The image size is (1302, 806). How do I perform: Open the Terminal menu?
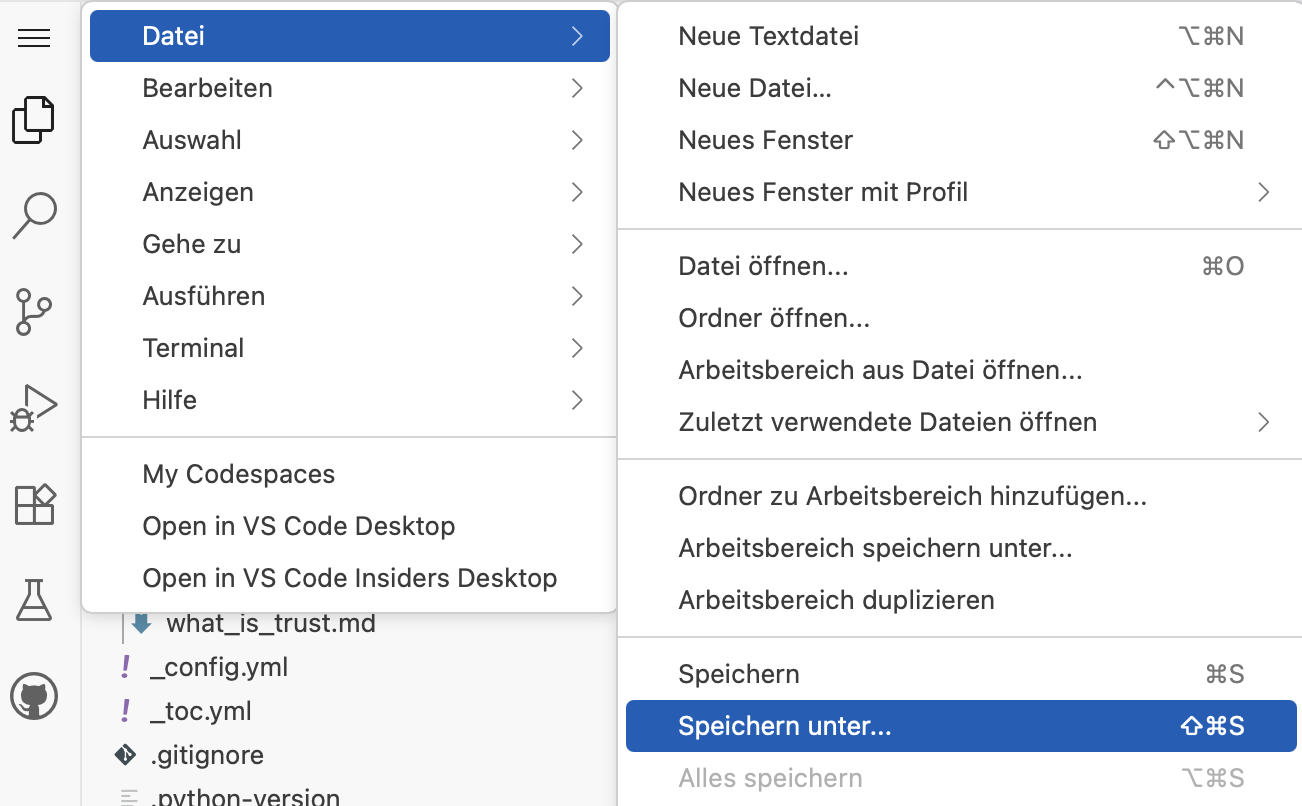click(350, 348)
